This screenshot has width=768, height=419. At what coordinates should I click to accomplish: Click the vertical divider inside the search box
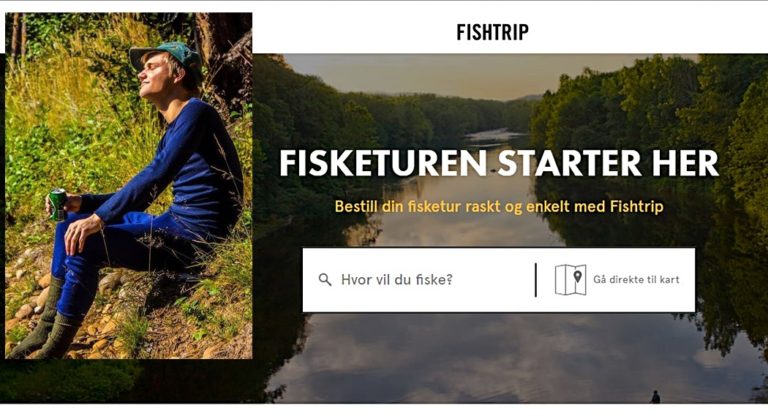pyautogui.click(x=536, y=280)
